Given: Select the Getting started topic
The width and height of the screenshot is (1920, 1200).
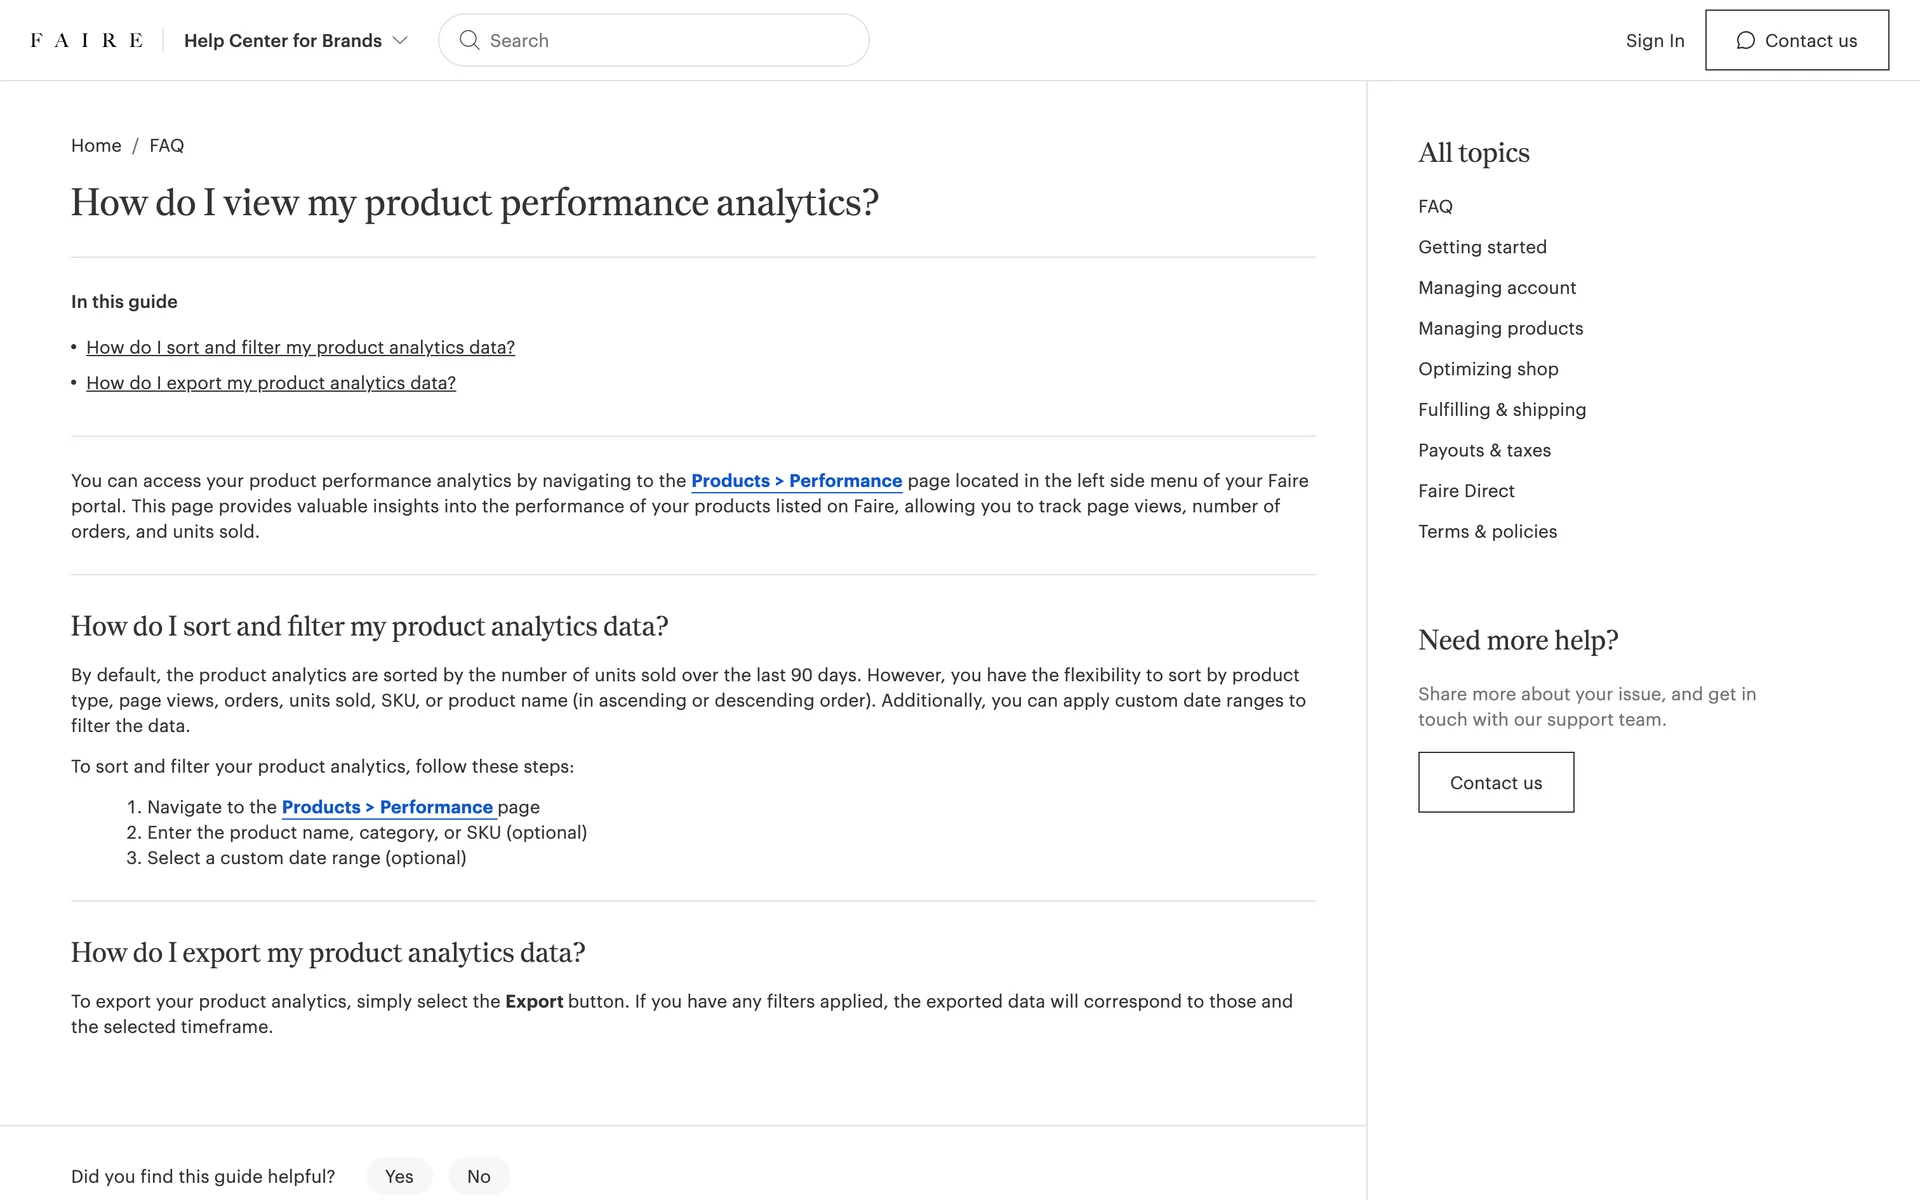Looking at the screenshot, I should 1482,247.
